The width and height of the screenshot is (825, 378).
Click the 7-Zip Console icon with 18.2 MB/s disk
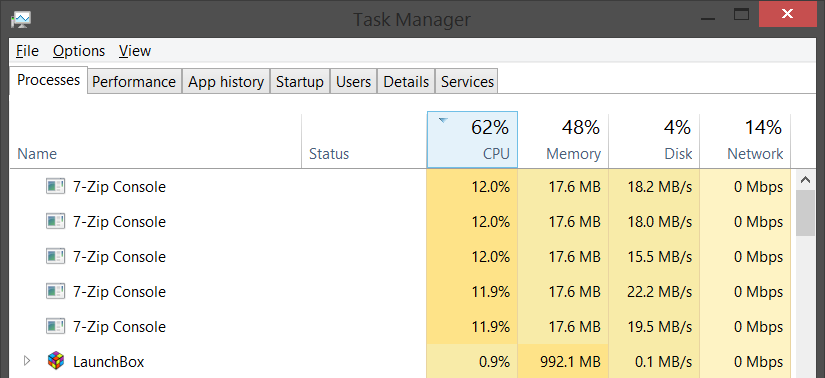(x=55, y=186)
